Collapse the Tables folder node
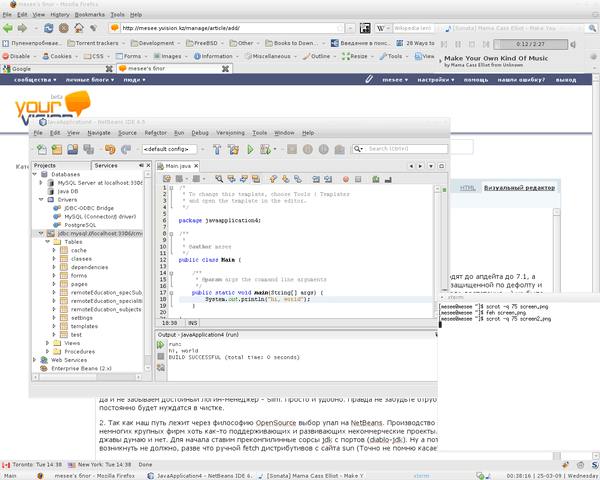The width and height of the screenshot is (600, 480). coord(47,242)
